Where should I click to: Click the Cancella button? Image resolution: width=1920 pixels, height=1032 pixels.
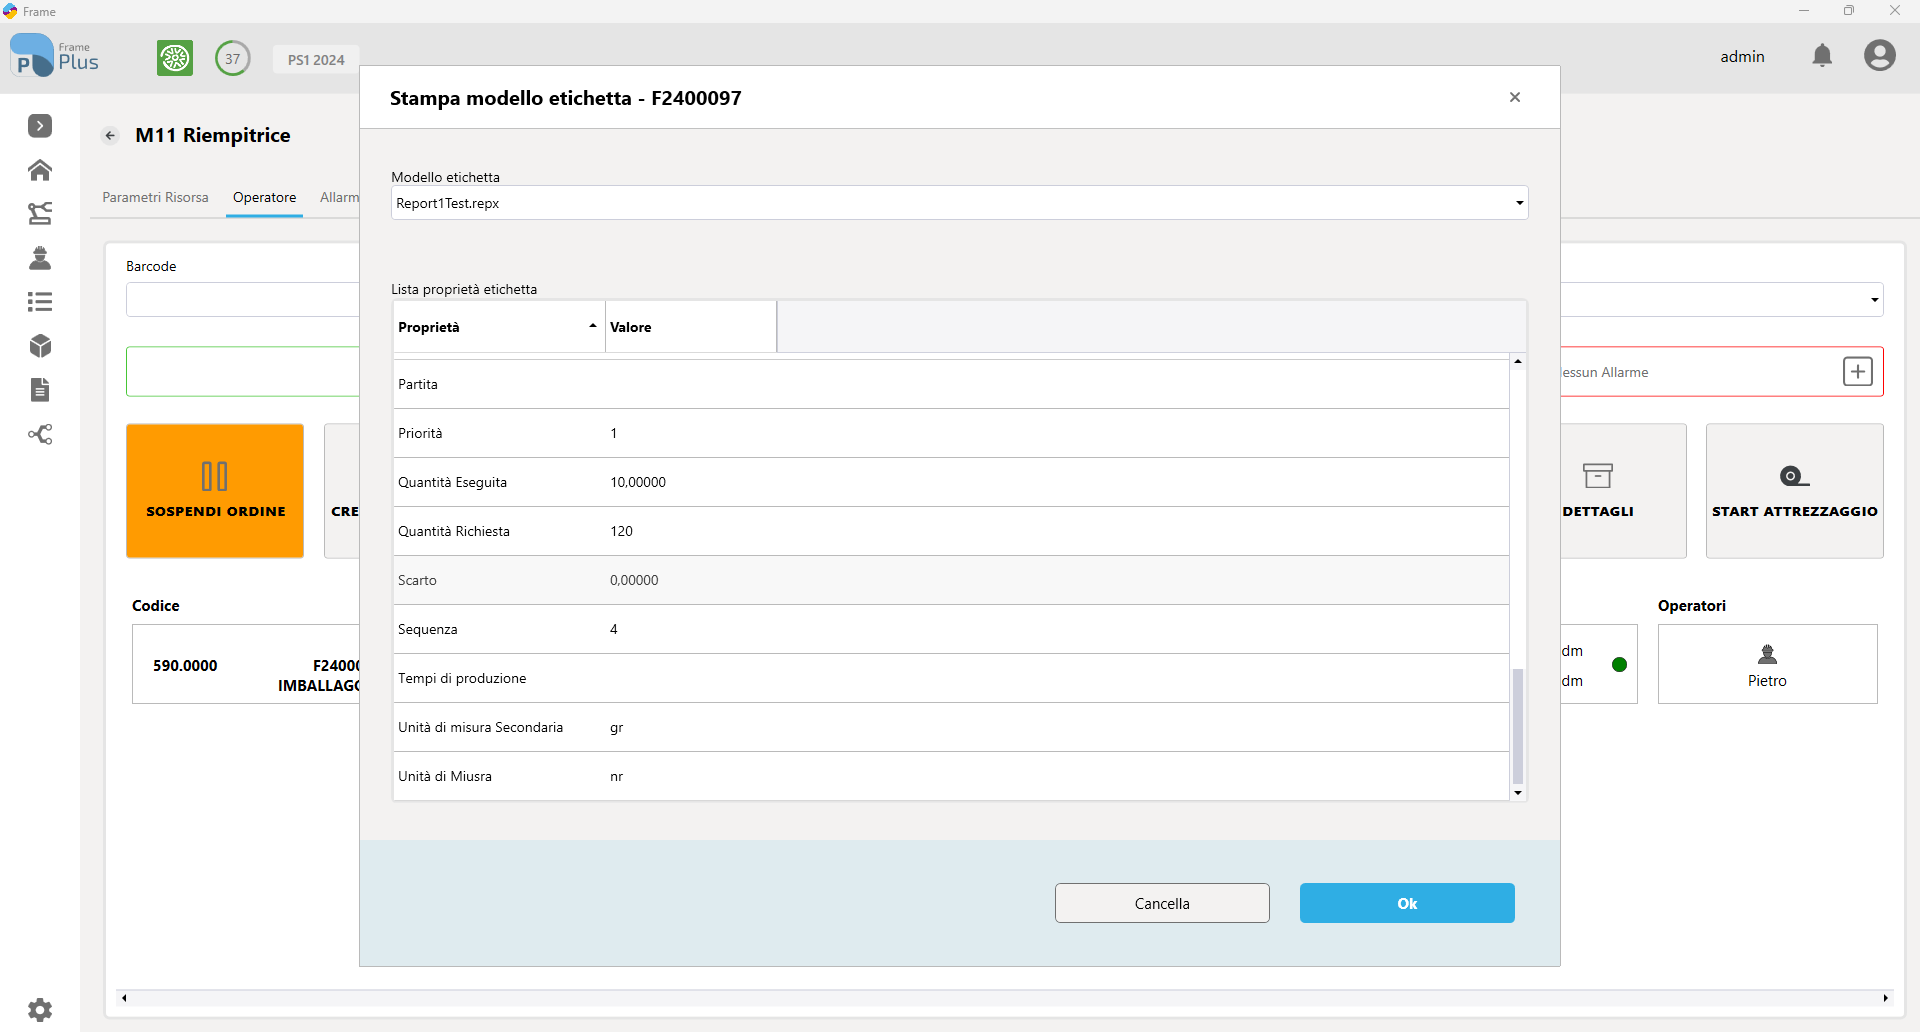coord(1162,903)
